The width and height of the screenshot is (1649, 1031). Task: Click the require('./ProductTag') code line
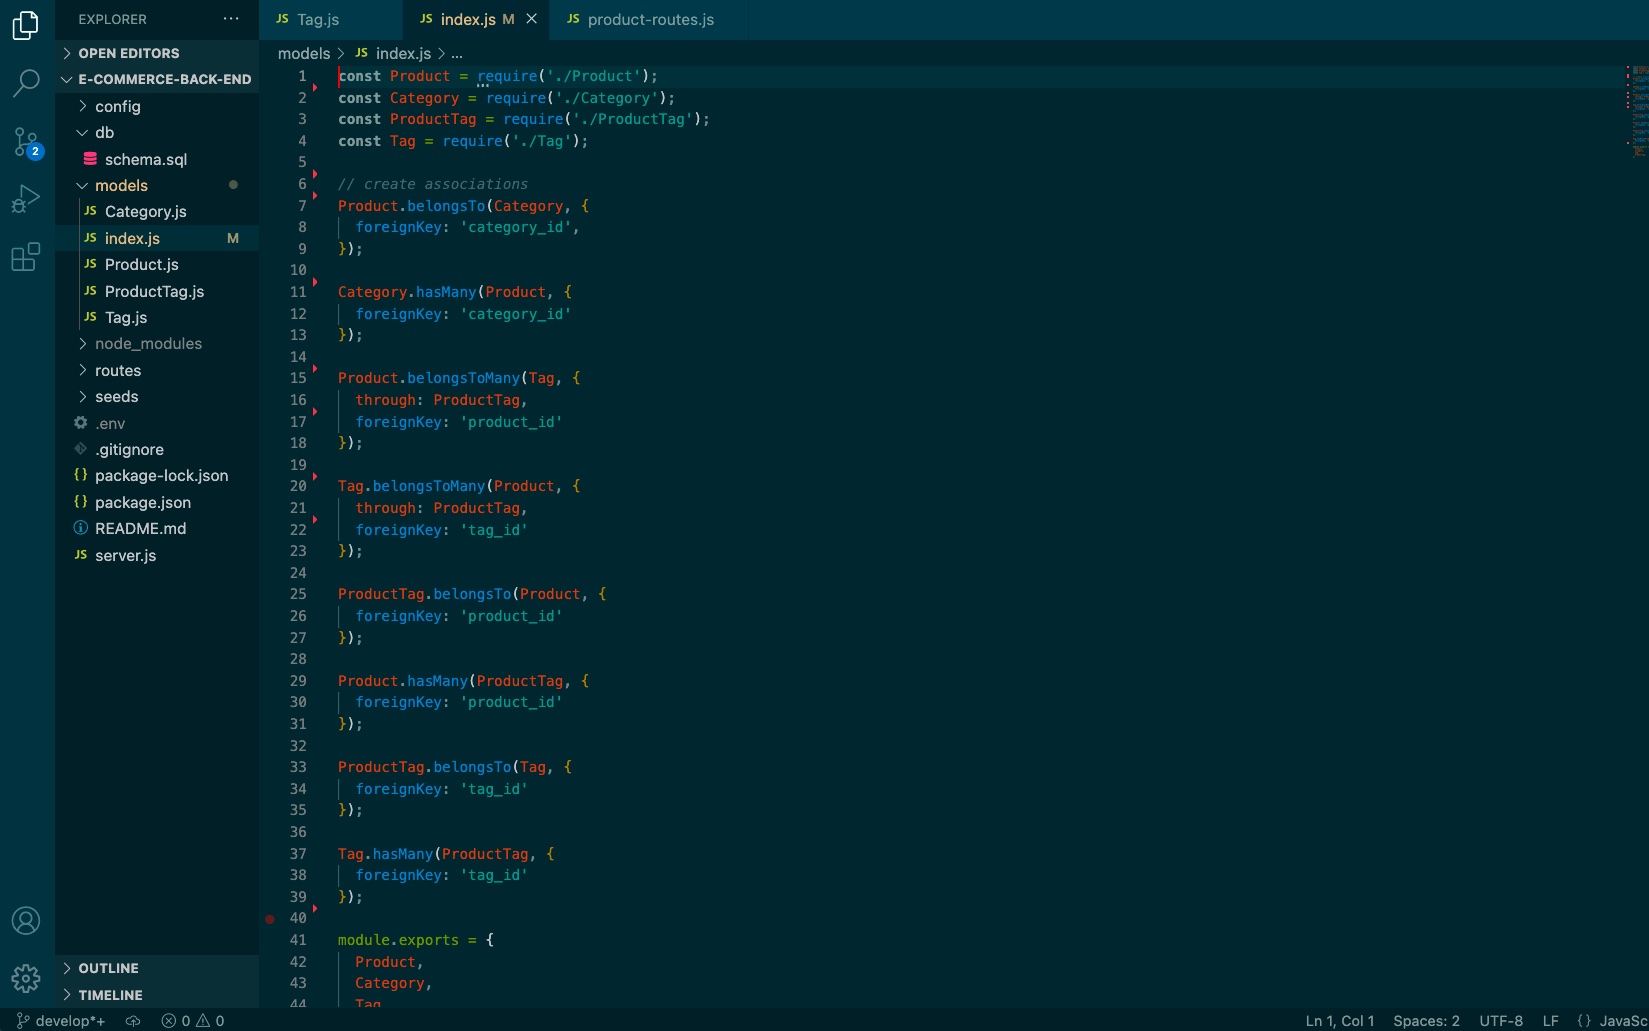coord(524,119)
